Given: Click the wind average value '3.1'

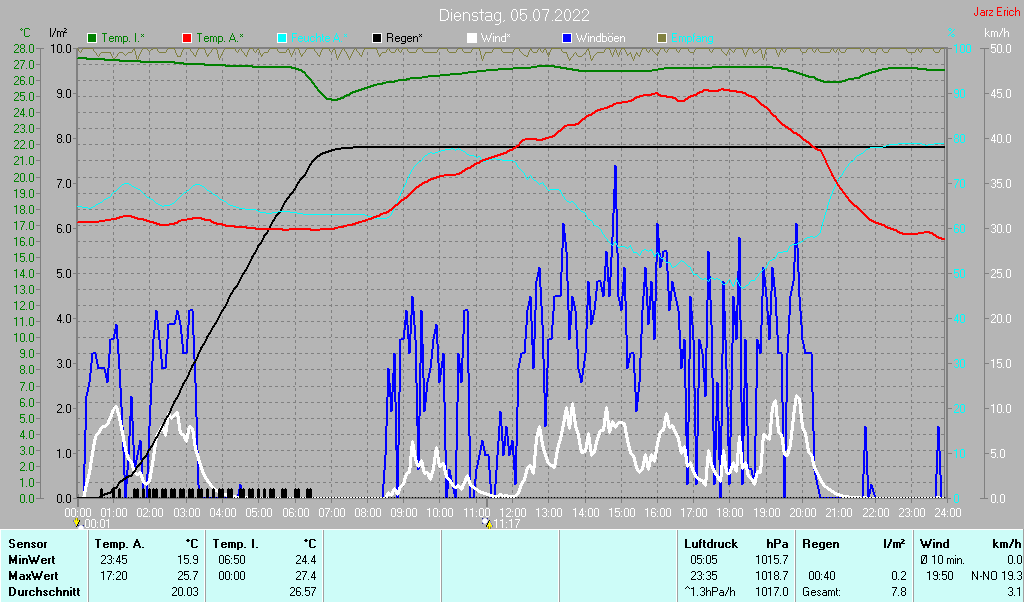Looking at the screenshot, I should tap(1014, 592).
